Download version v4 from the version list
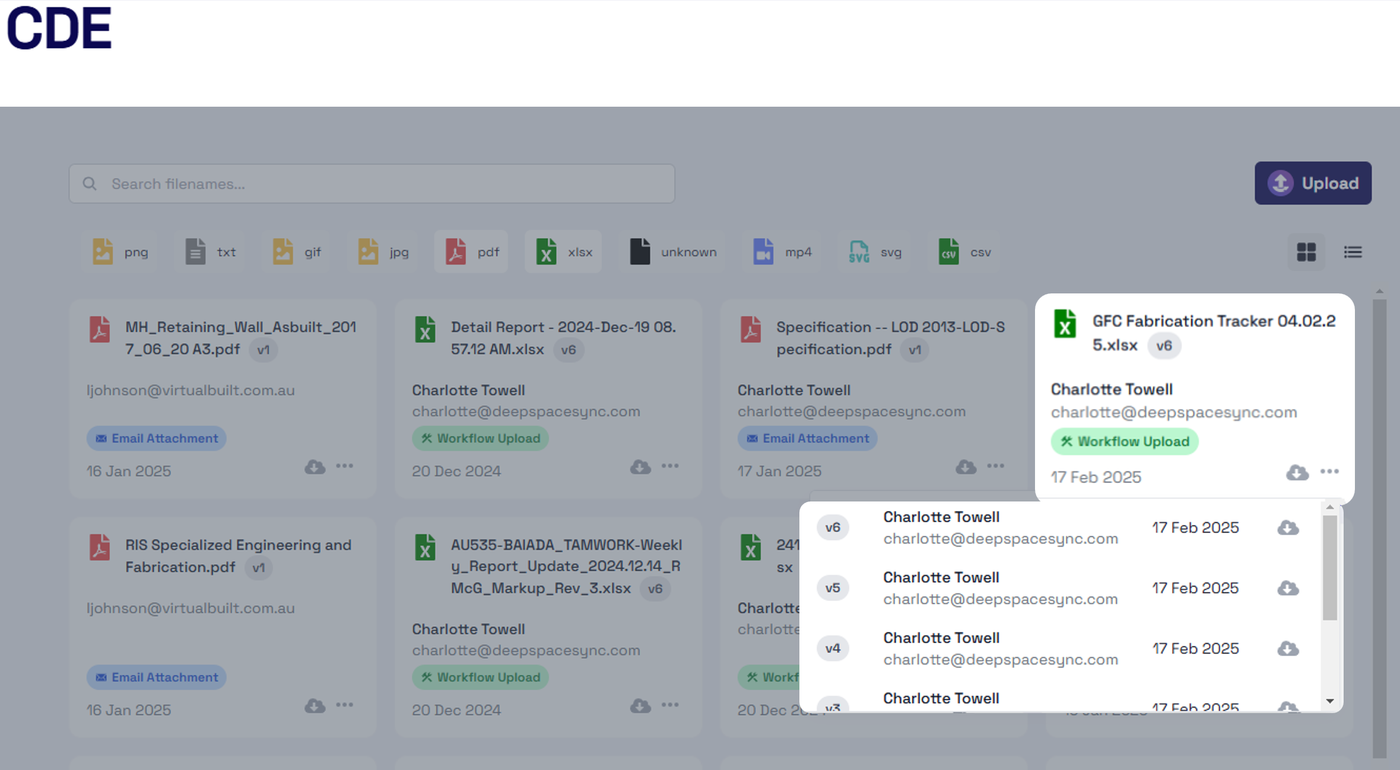The height and width of the screenshot is (770, 1400). 1288,649
